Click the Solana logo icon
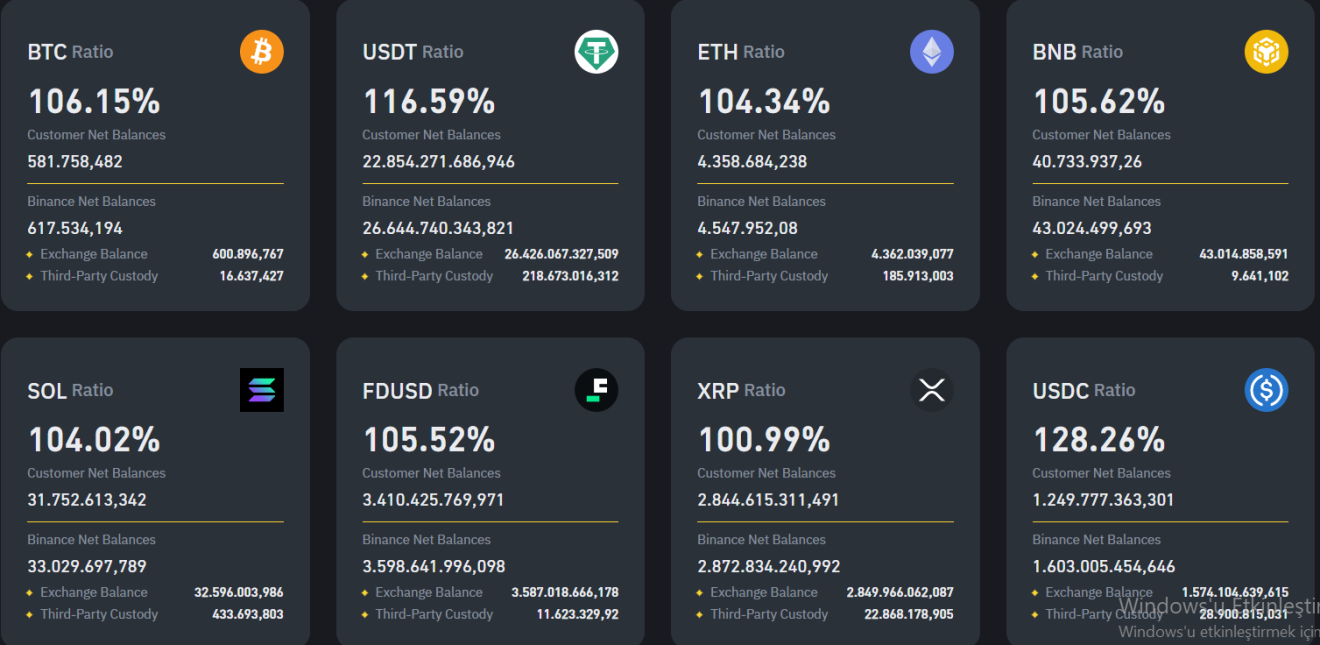Image resolution: width=1320 pixels, height=645 pixels. pyautogui.click(x=262, y=390)
